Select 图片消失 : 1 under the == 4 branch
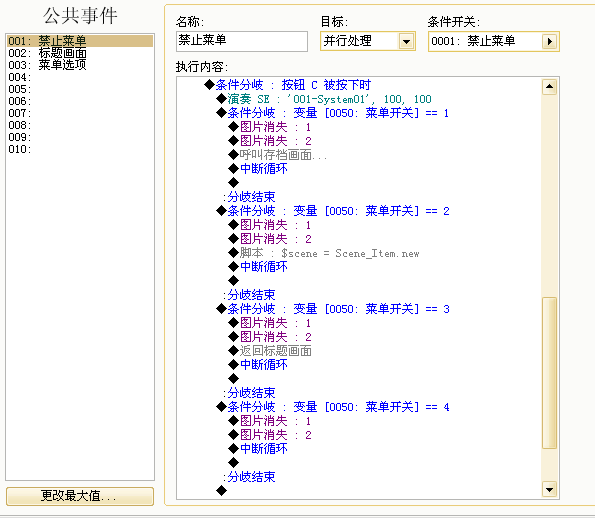This screenshot has width=595, height=518. [x=270, y=420]
